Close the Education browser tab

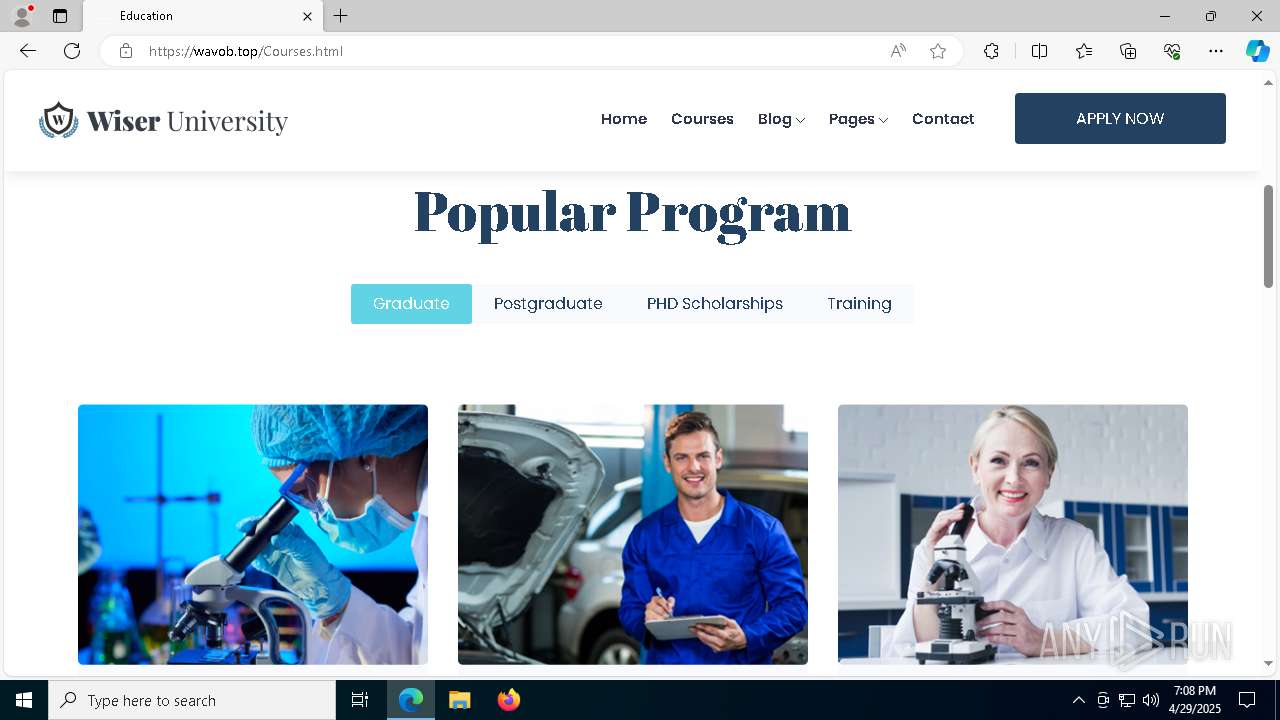[307, 16]
